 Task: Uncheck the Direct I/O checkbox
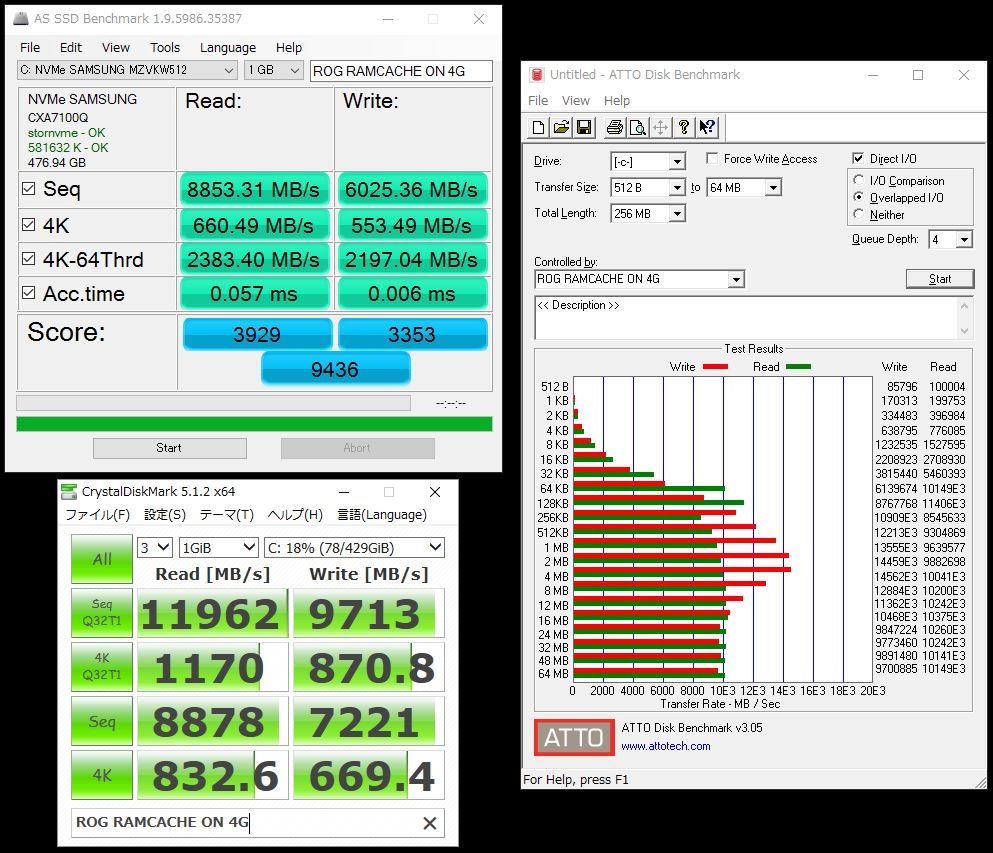(x=858, y=159)
